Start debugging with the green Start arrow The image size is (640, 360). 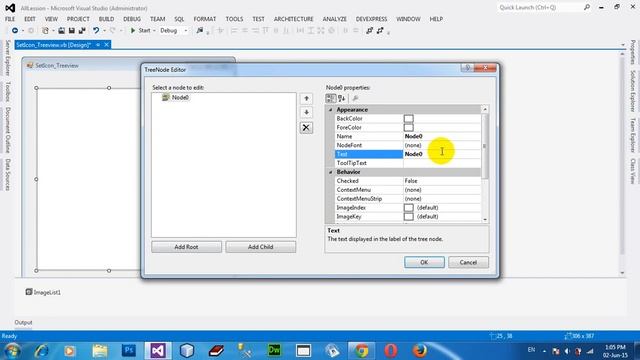point(133,31)
